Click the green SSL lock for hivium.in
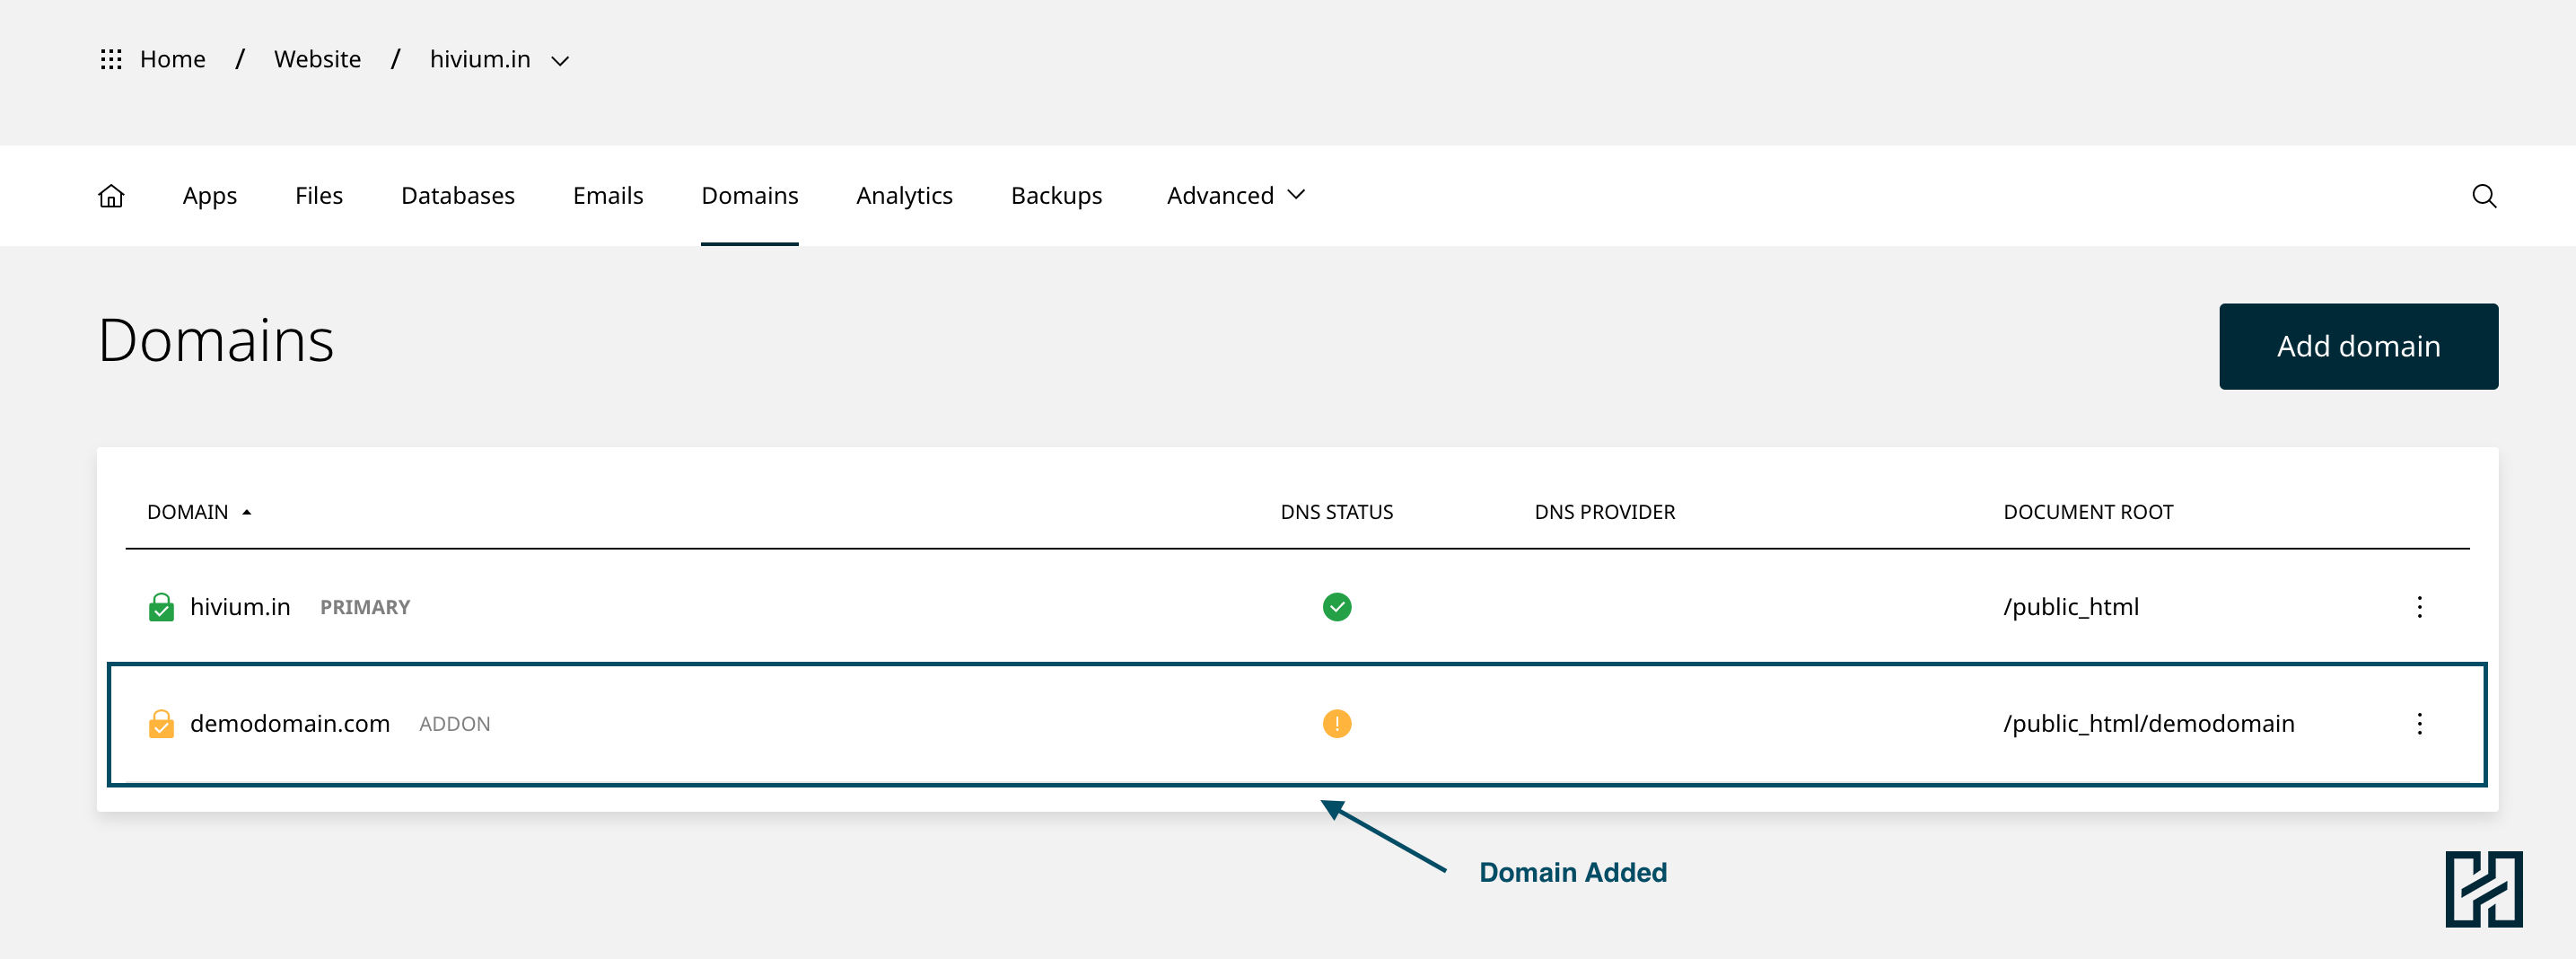2576x959 pixels. 161,607
